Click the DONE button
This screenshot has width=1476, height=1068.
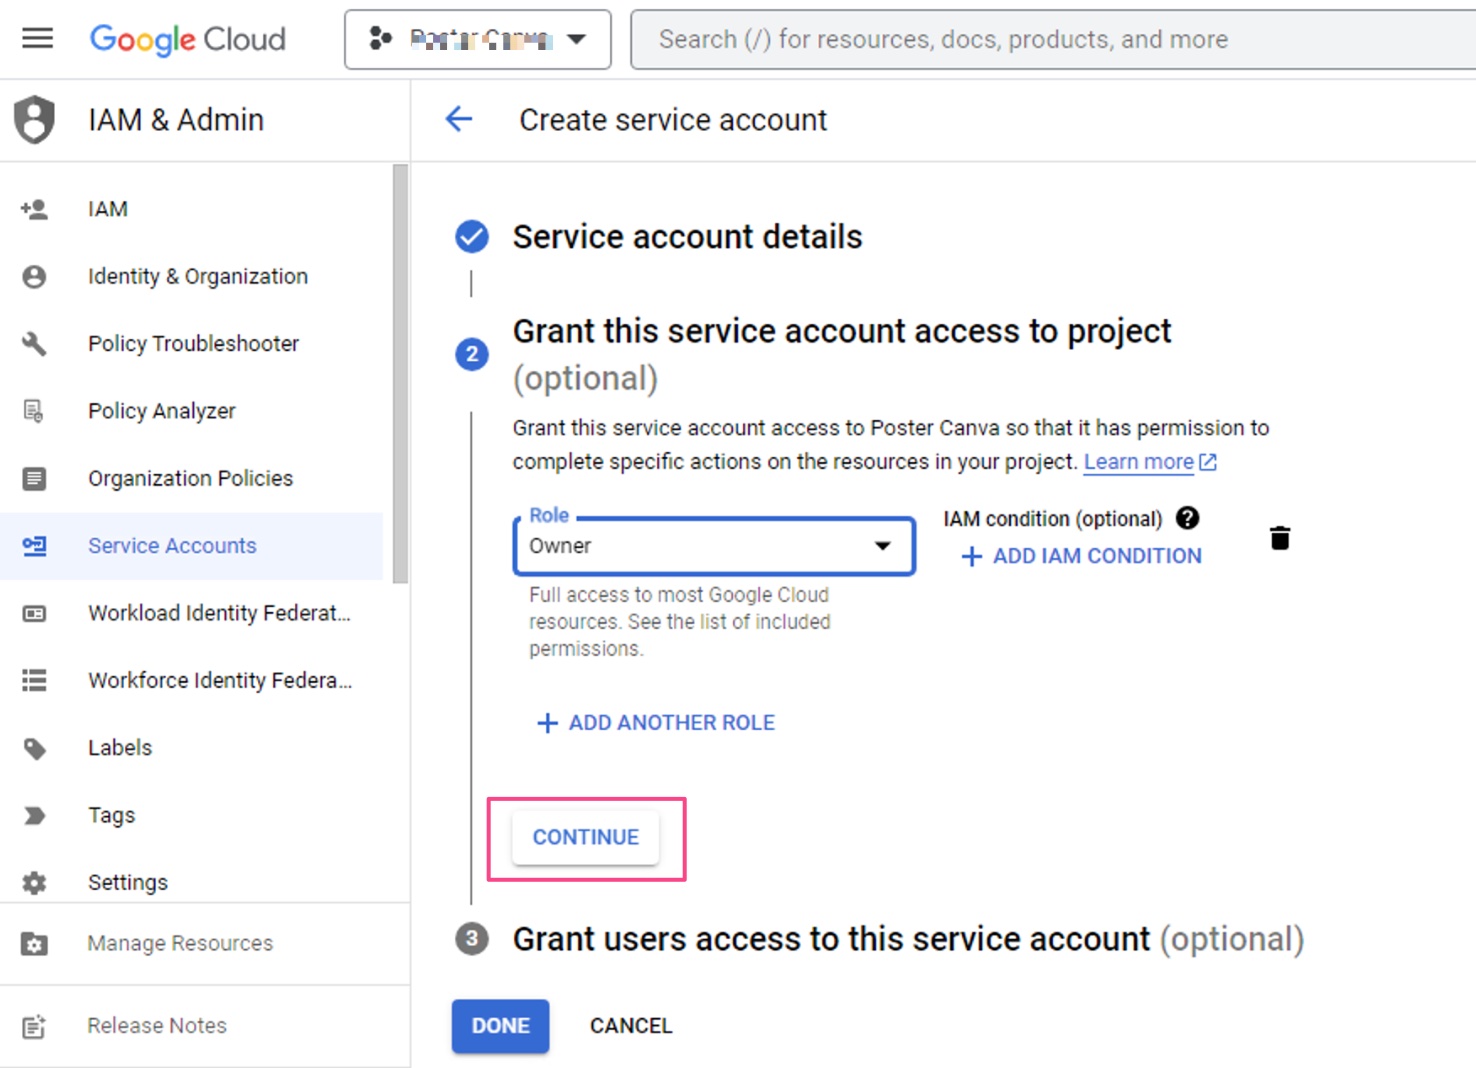pos(500,1025)
